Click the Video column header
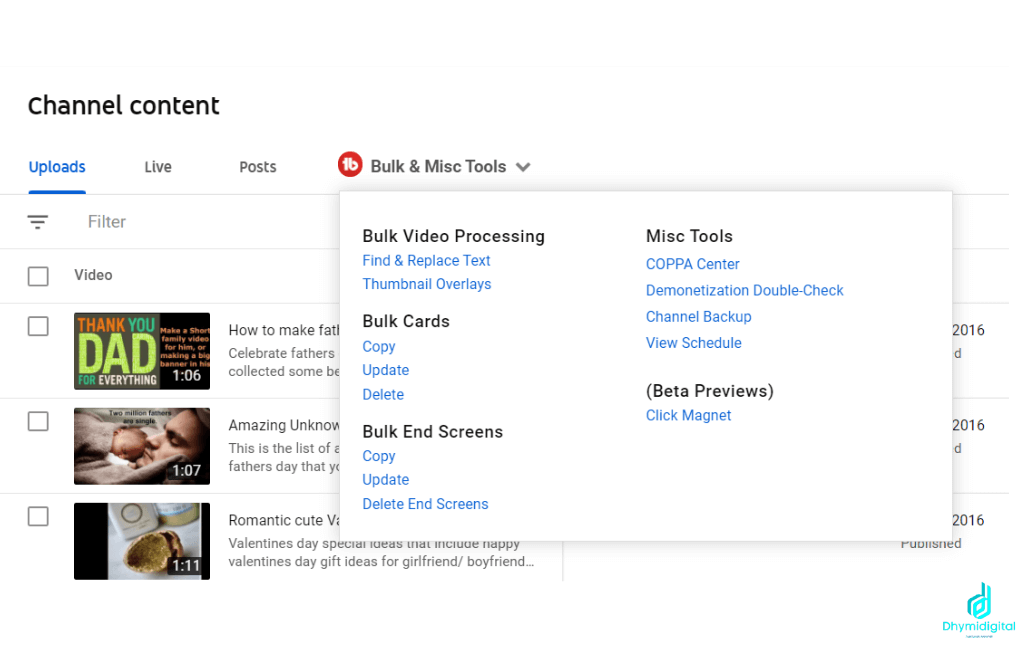The height and width of the screenshot is (655, 1024). click(x=93, y=275)
